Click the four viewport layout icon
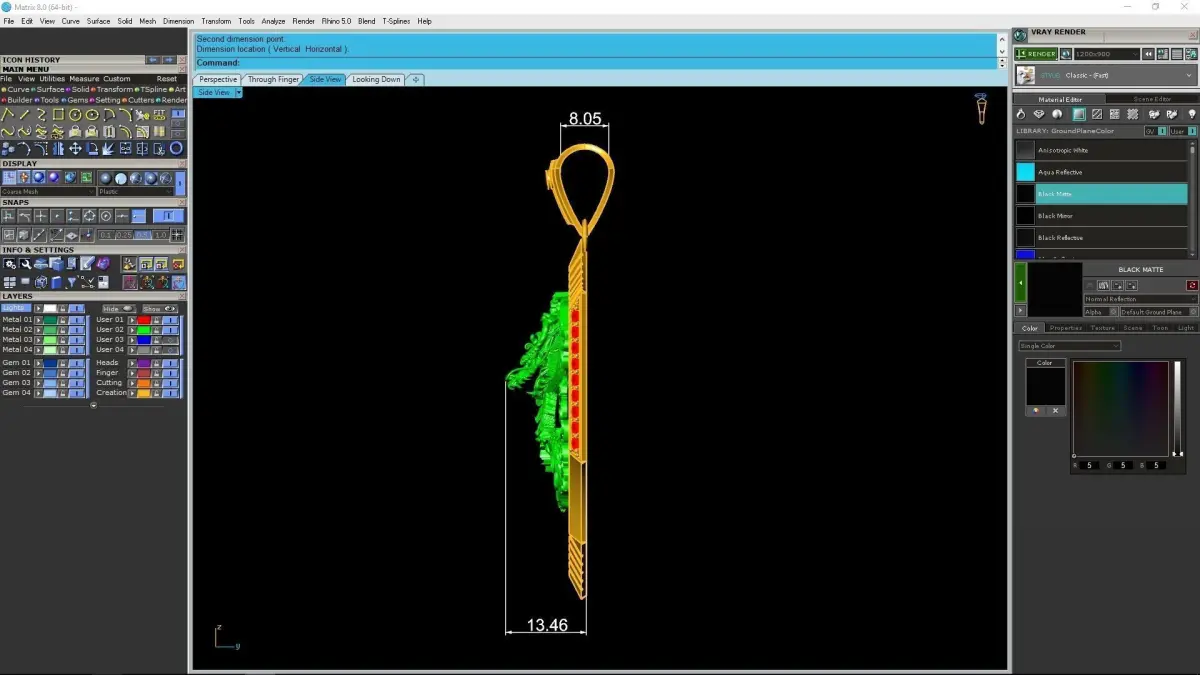Image resolution: width=1200 pixels, height=675 pixels. pos(10,282)
